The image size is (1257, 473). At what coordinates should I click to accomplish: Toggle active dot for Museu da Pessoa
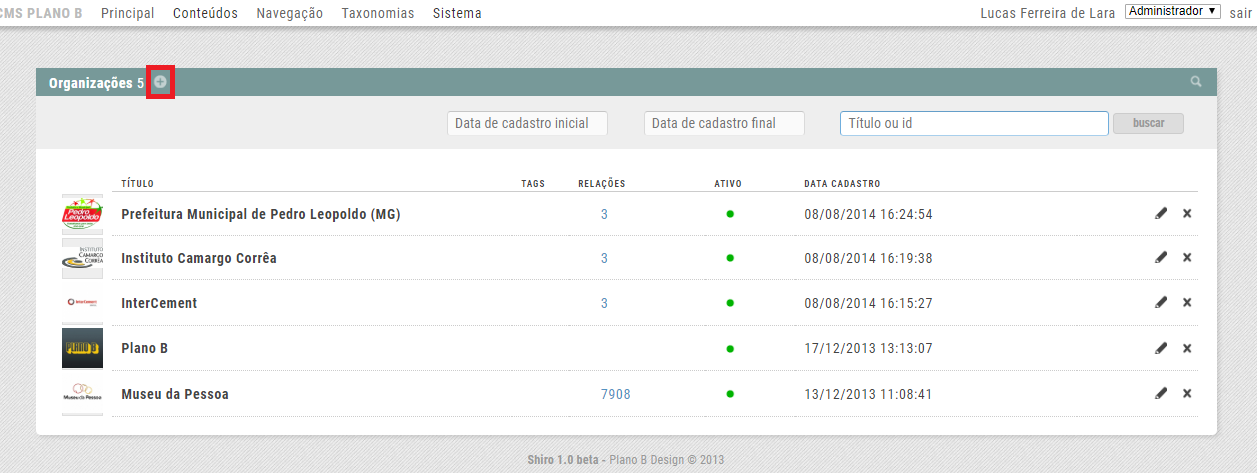pyautogui.click(x=730, y=394)
